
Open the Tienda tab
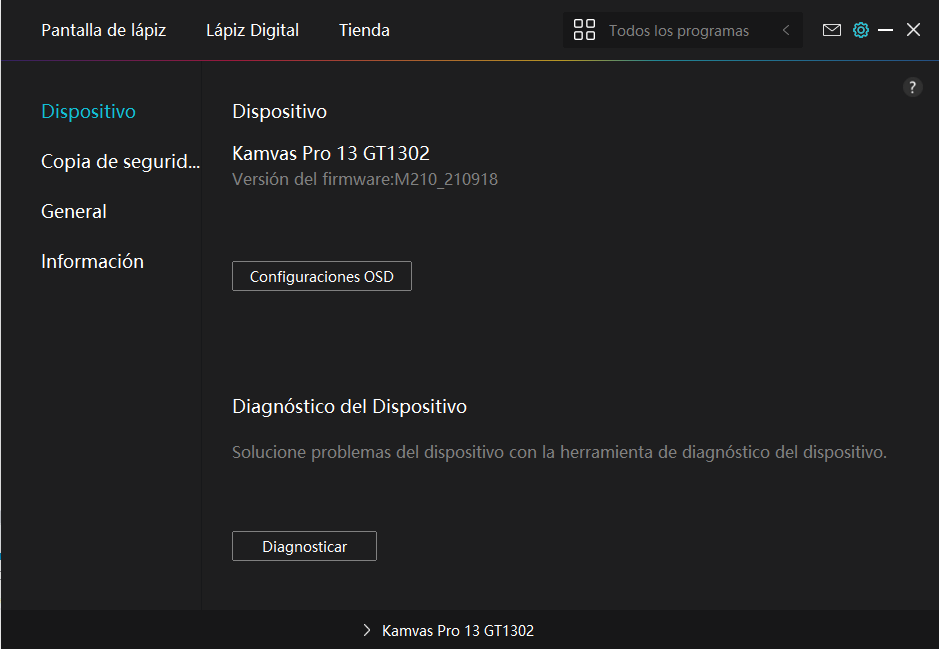[x=364, y=30]
